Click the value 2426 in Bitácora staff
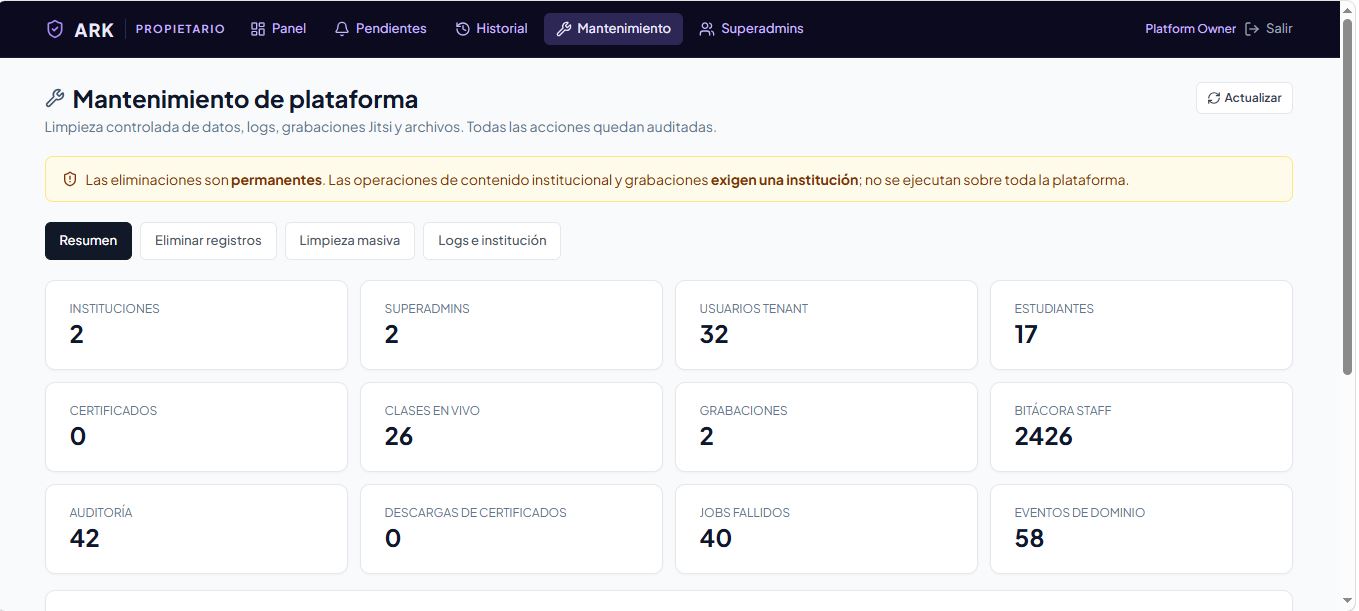Screen dimensions: 1359x611 (1043, 436)
